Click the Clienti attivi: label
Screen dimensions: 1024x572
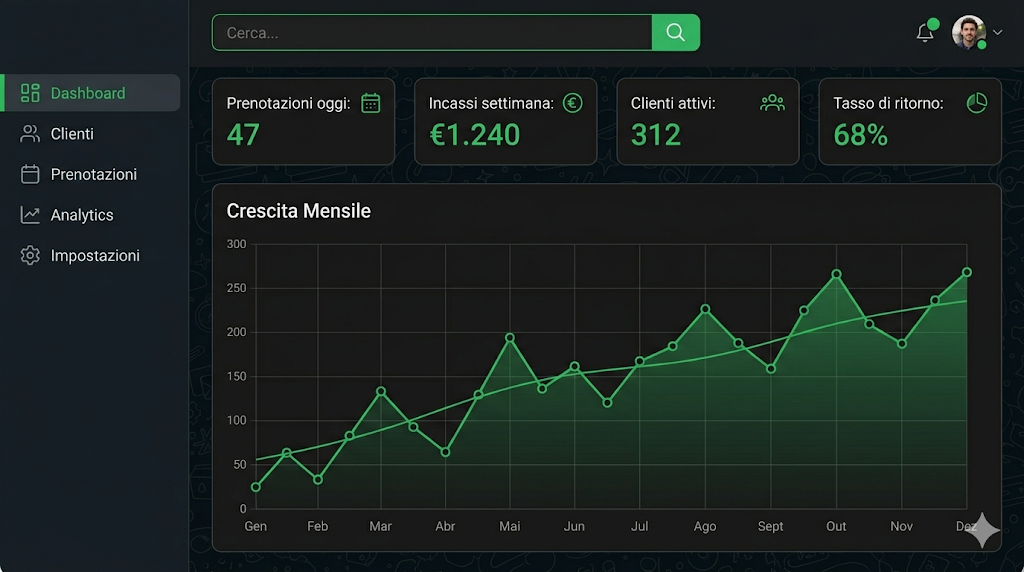(673, 103)
